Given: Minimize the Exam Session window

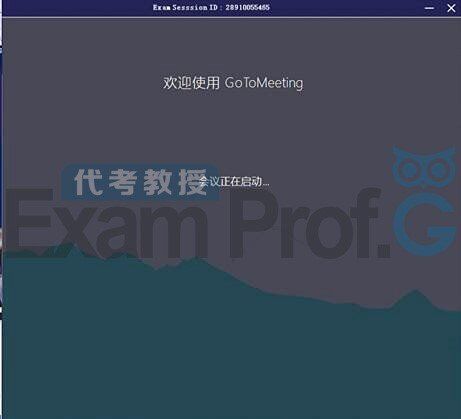Looking at the screenshot, I should [429, 8].
